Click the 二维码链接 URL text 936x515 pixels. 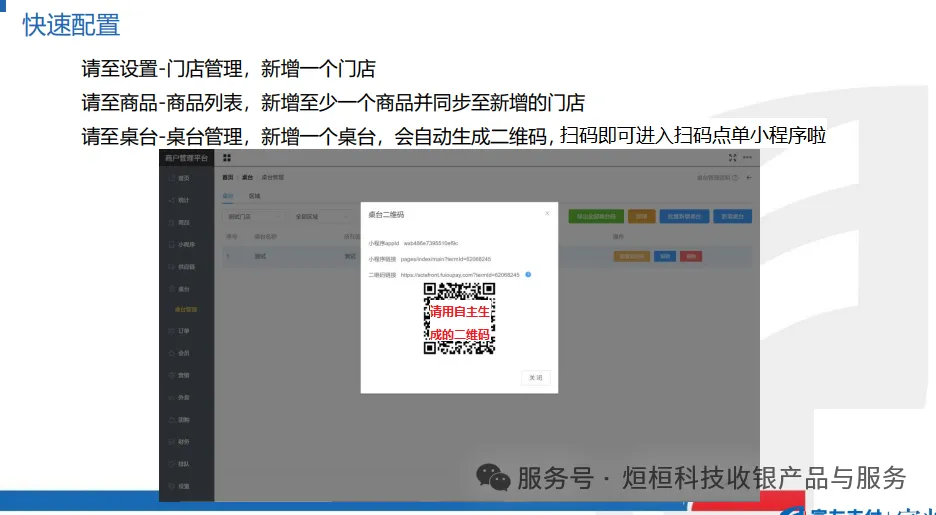[x=460, y=275]
